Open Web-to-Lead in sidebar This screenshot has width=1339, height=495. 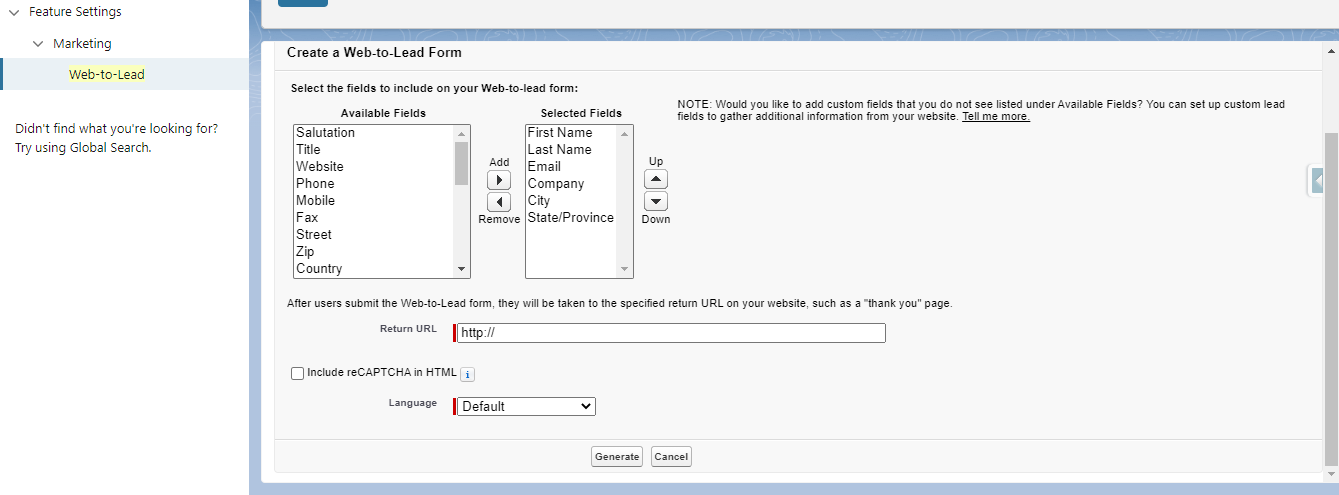point(107,75)
